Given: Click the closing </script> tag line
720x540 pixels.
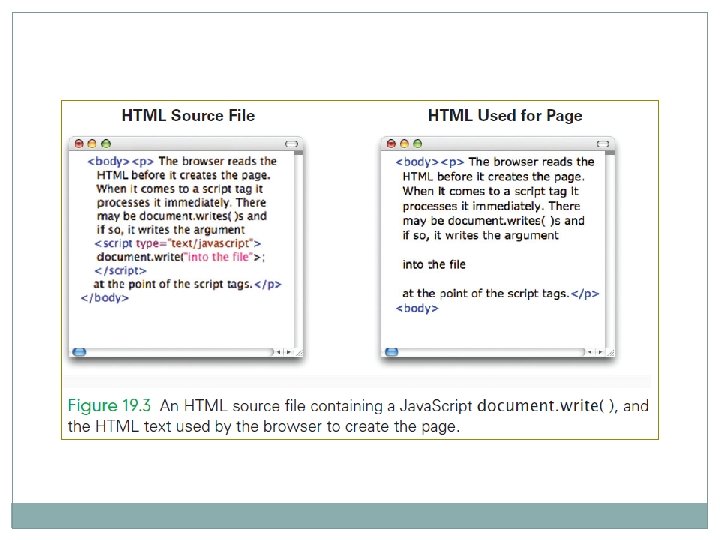Looking at the screenshot, I should [120, 271].
